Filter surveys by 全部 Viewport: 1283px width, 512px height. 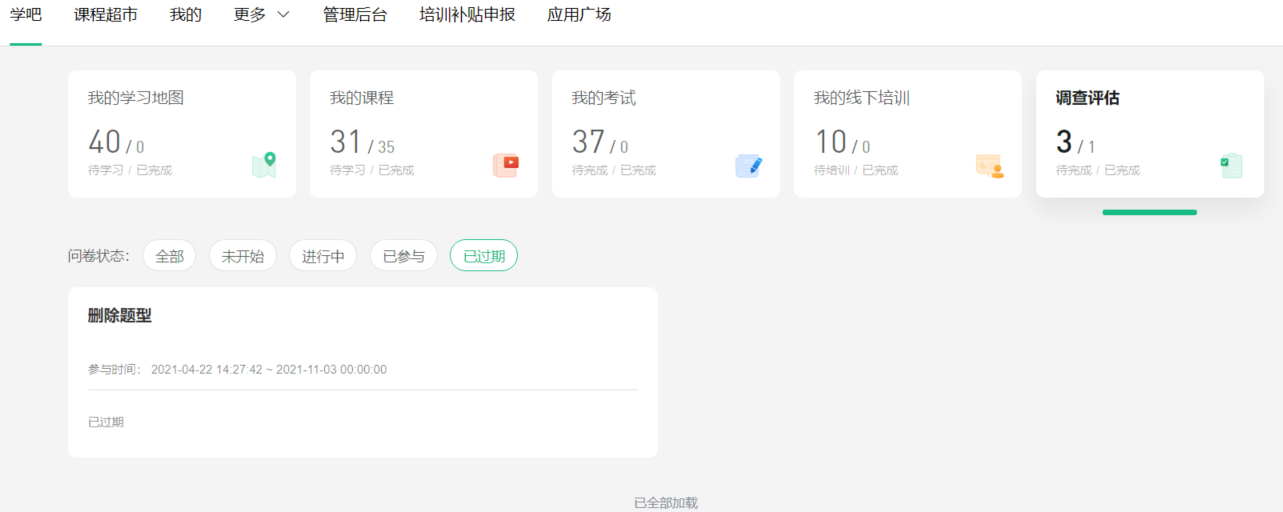pos(170,256)
